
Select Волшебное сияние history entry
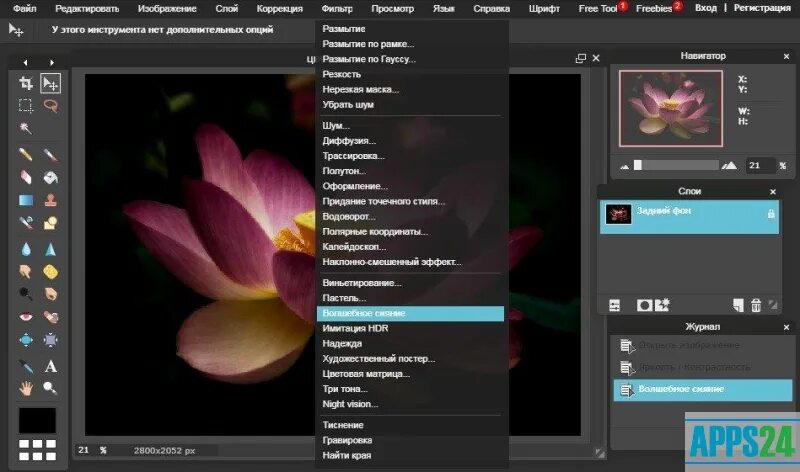pos(703,390)
